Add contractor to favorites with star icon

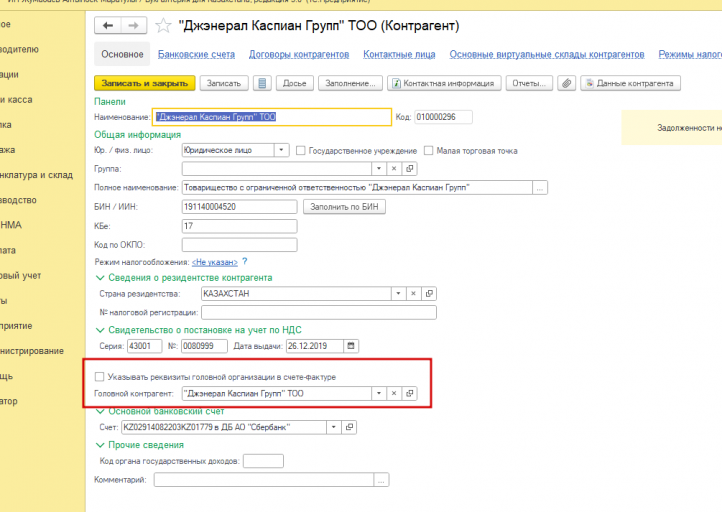(163, 25)
